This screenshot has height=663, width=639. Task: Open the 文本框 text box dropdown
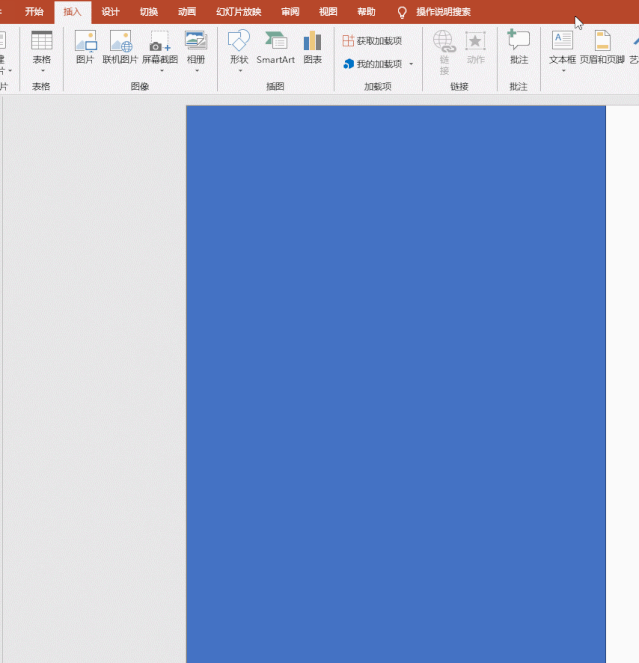[563, 70]
